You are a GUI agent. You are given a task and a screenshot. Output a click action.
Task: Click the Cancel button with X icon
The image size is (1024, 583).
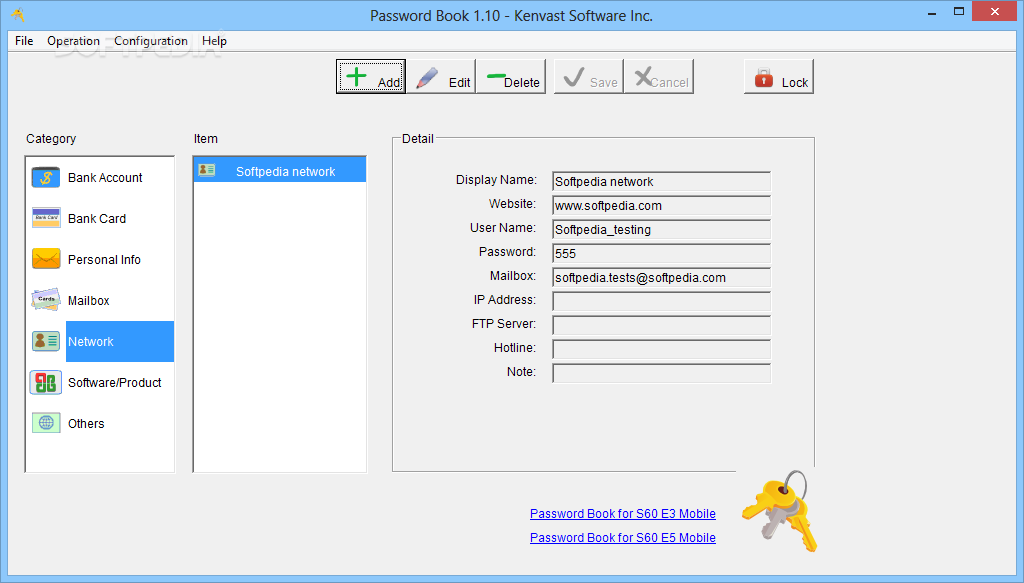pyautogui.click(x=659, y=76)
